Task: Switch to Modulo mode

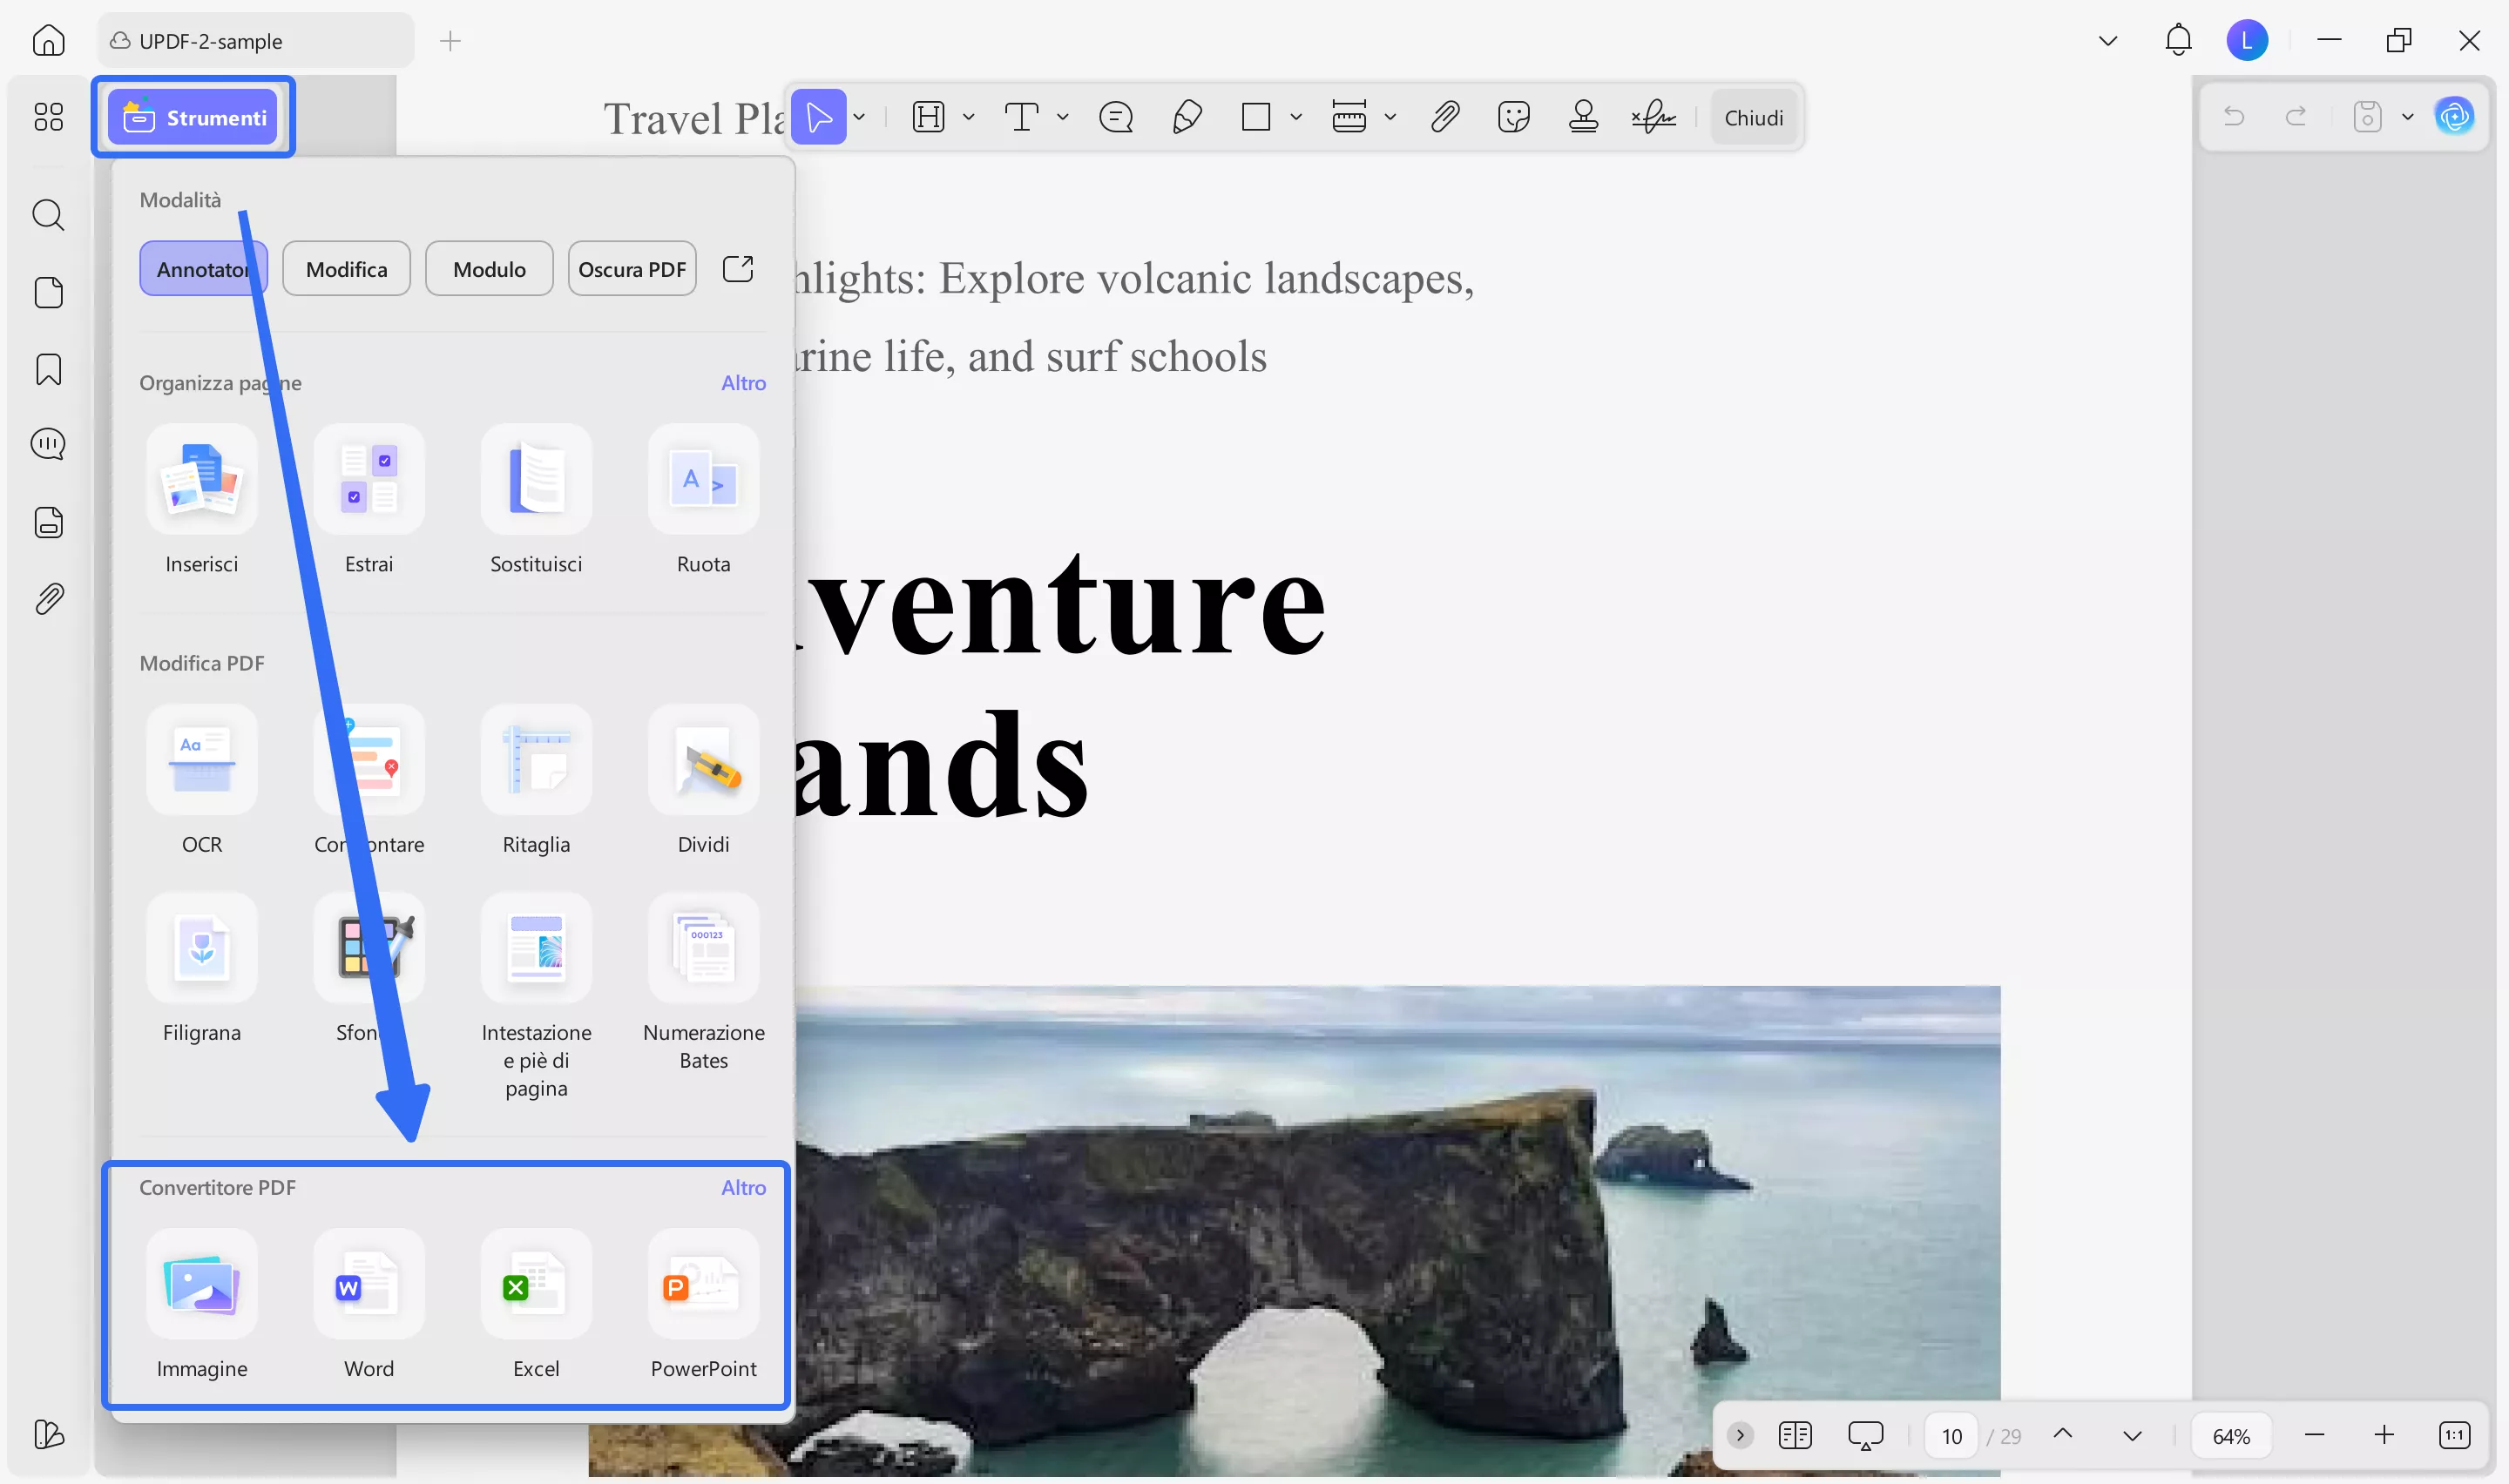Action: [489, 268]
